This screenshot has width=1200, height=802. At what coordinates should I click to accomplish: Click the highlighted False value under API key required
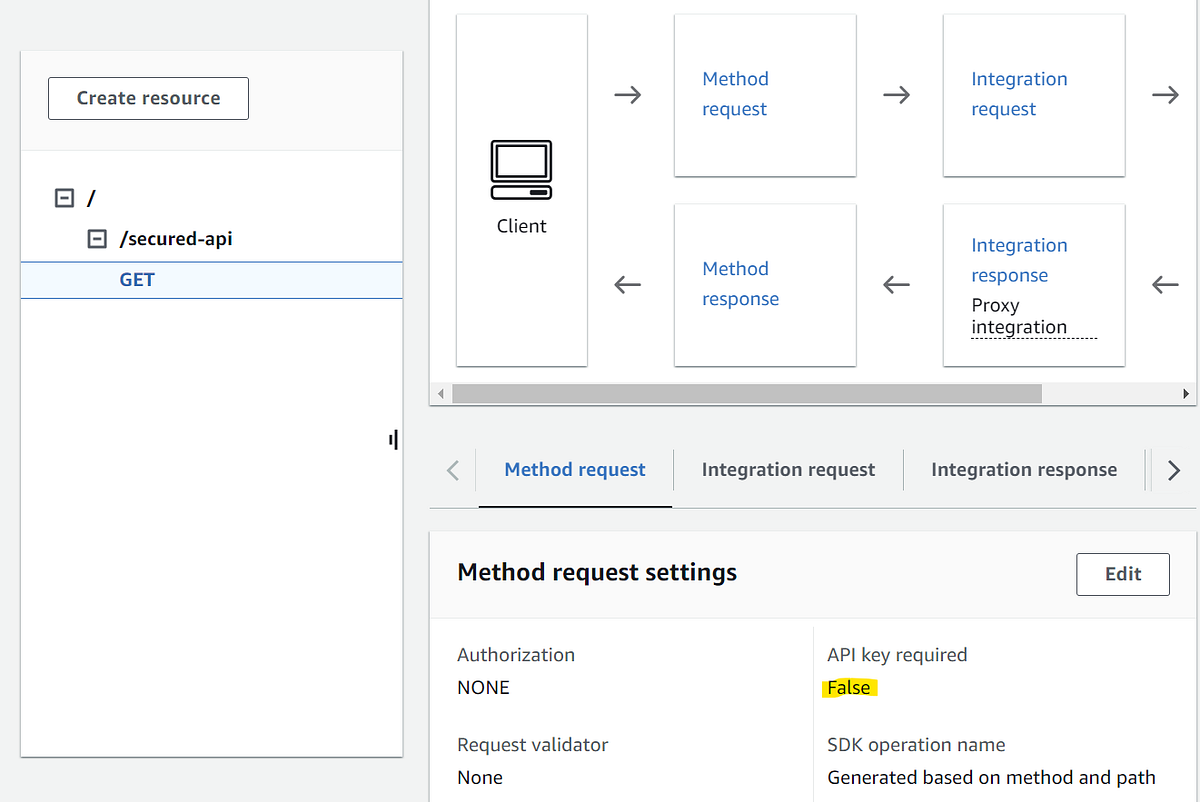(x=849, y=687)
